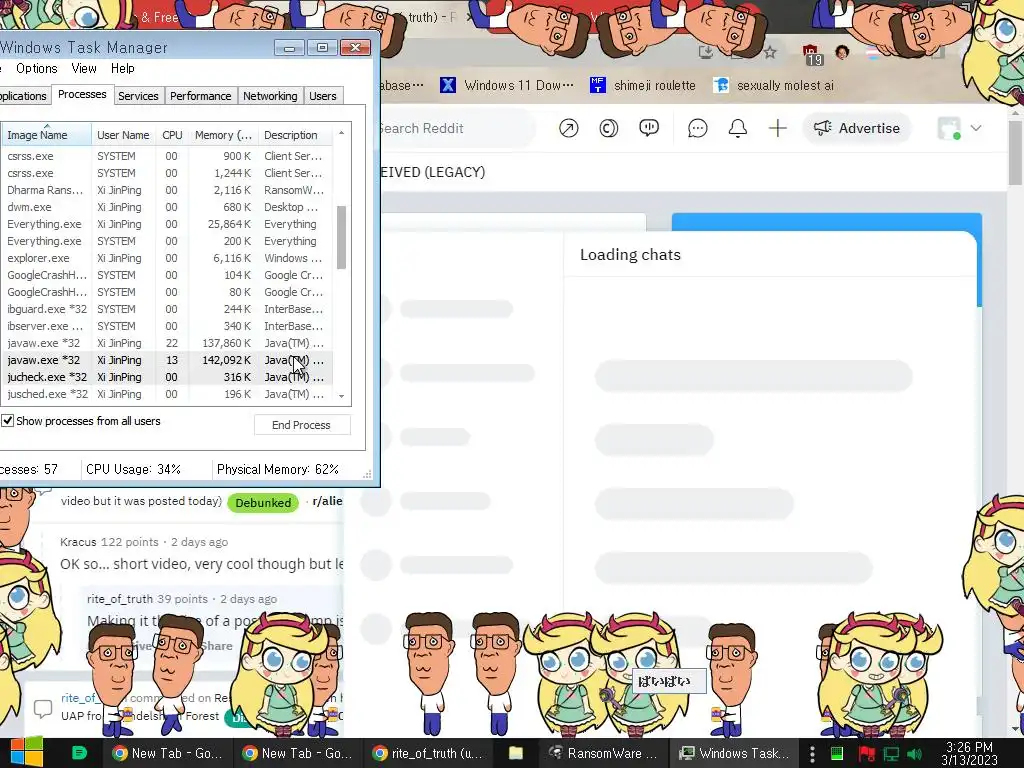Open File Explorer taskbar icon
The width and height of the screenshot is (1024, 768).
tap(516, 753)
